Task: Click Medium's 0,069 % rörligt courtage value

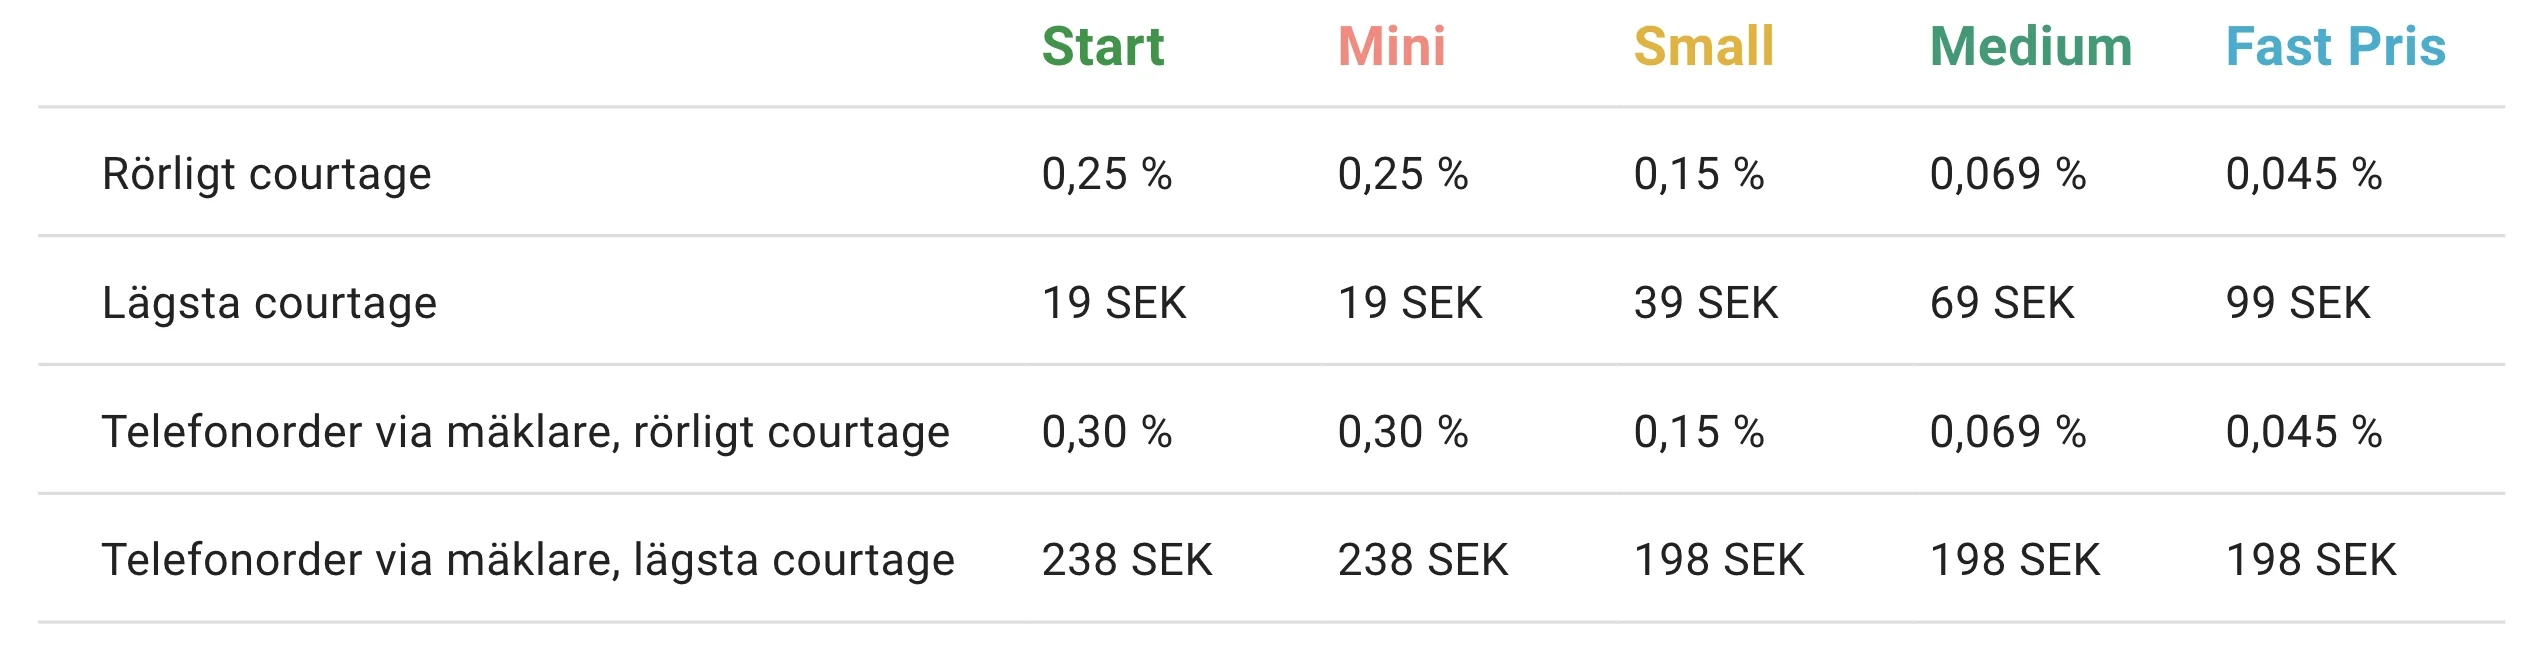Action: pos(2007,174)
